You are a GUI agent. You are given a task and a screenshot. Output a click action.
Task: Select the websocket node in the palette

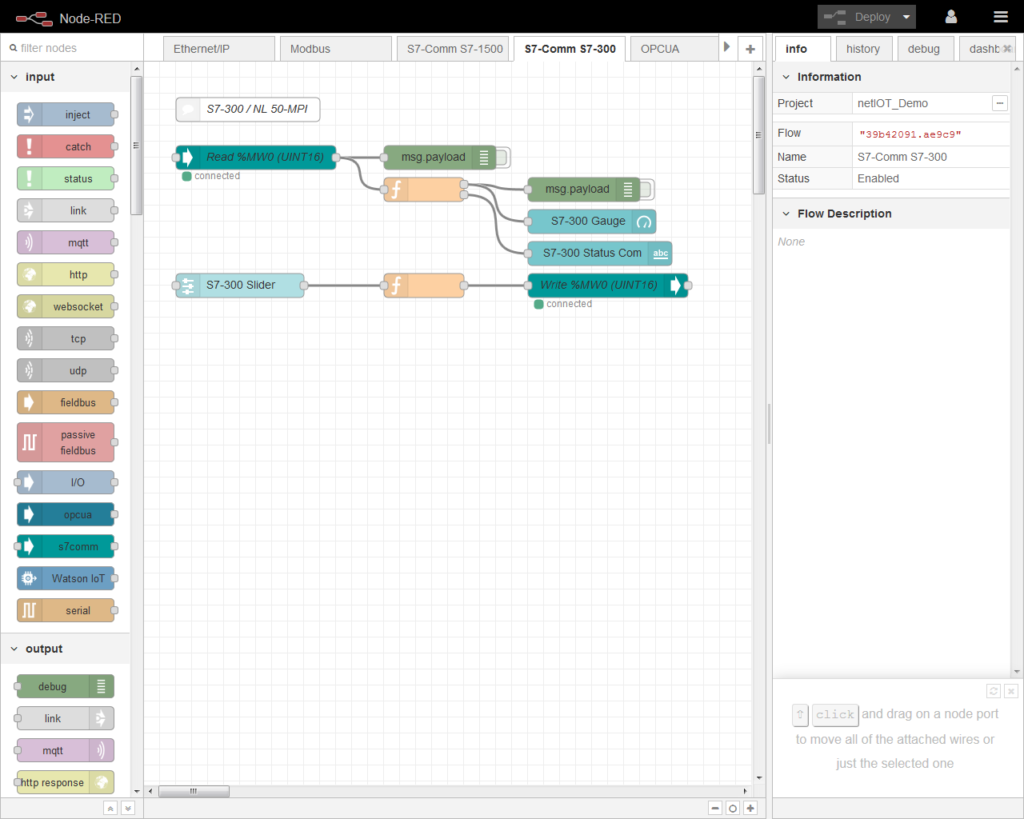[66, 306]
